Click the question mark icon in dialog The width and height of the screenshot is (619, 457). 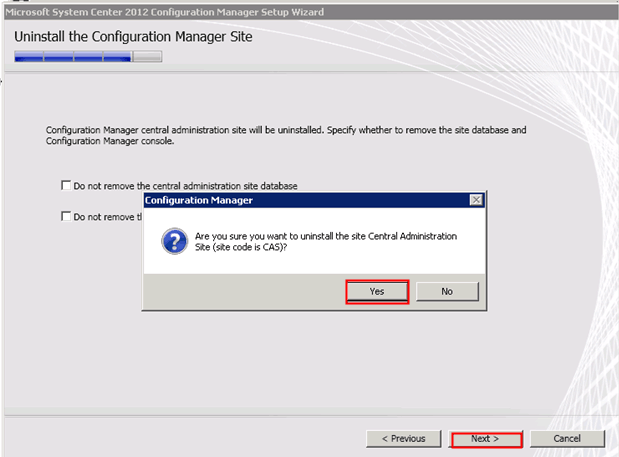pos(174,241)
